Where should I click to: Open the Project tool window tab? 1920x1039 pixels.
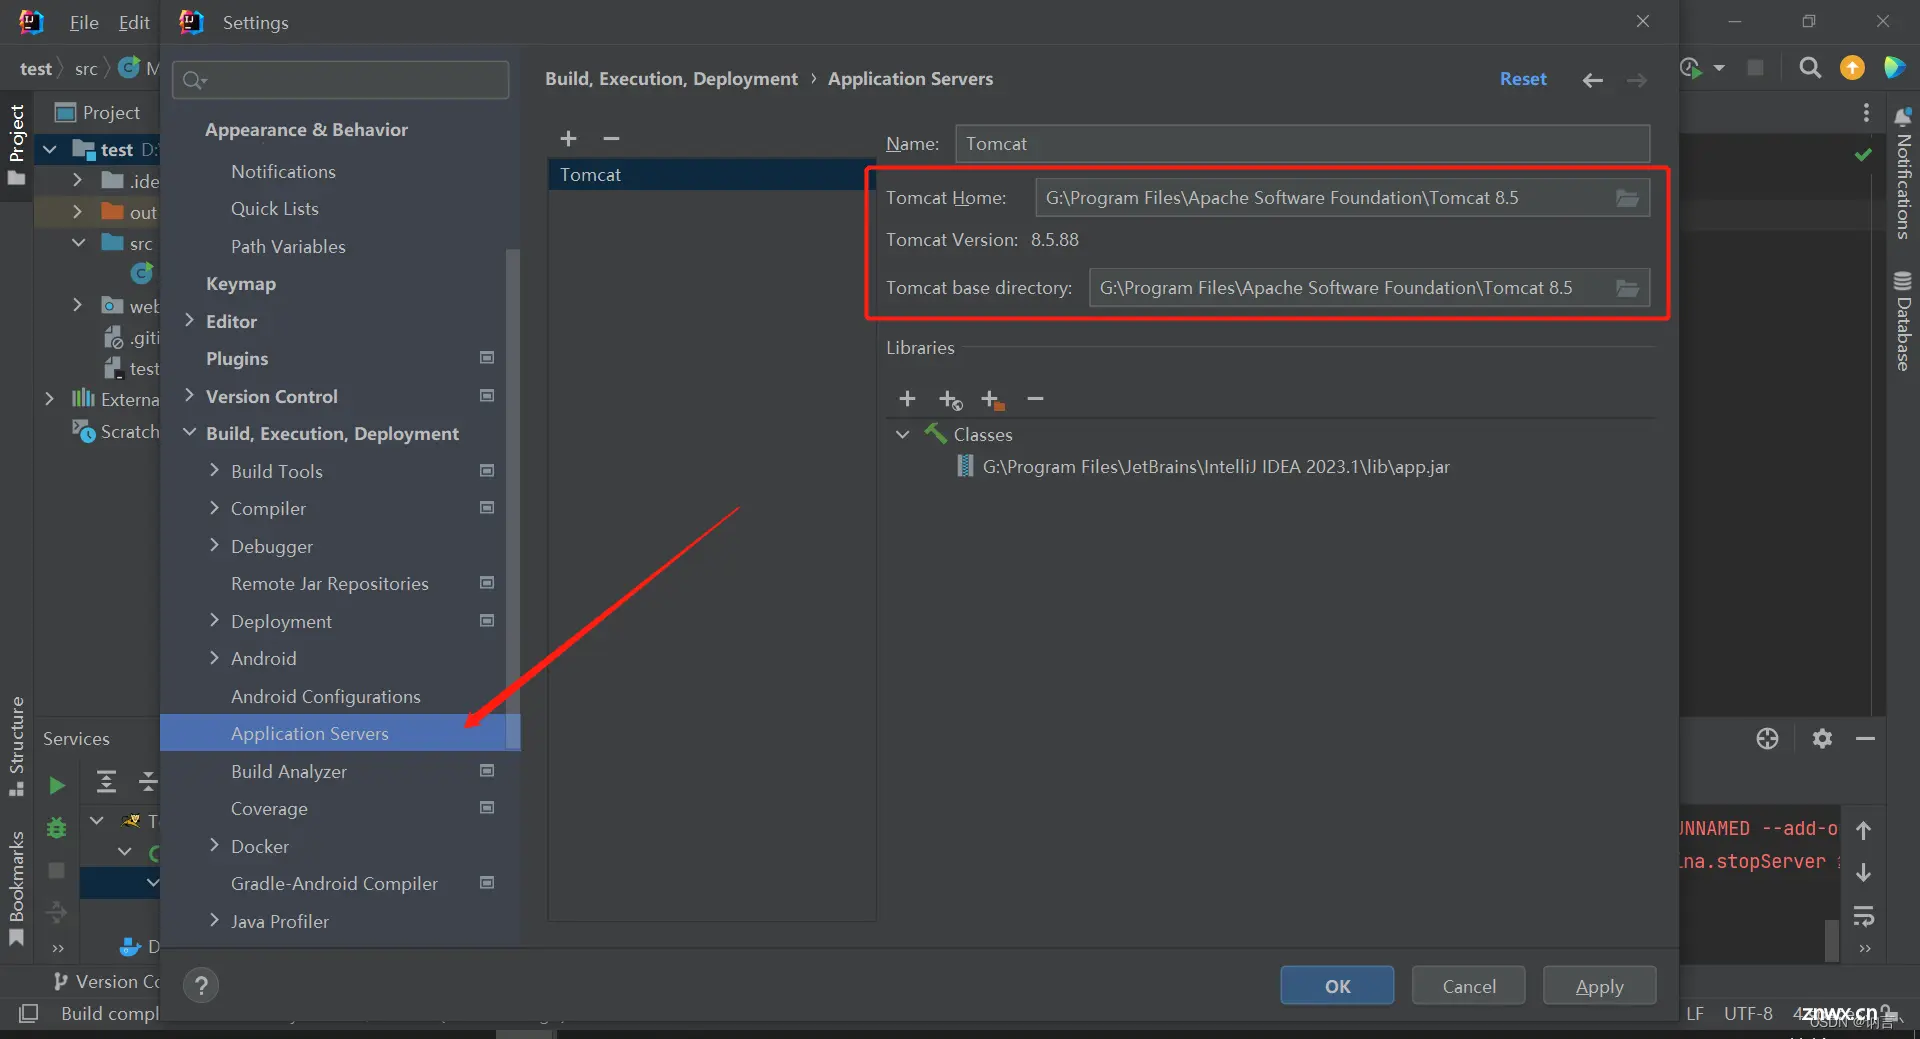(16, 144)
